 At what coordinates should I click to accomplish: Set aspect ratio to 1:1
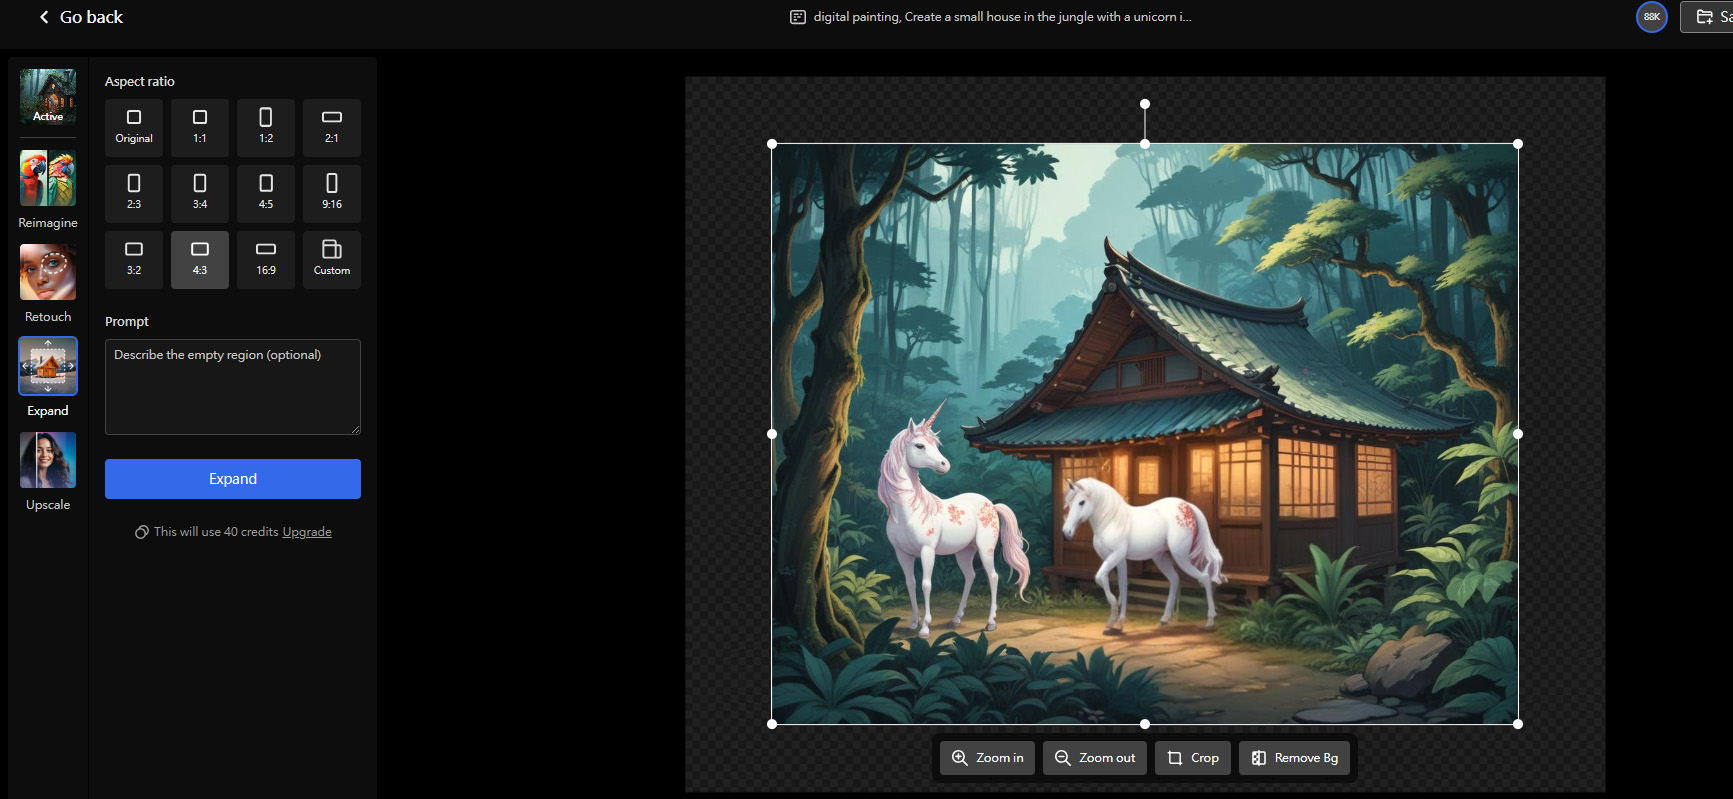[200, 127]
